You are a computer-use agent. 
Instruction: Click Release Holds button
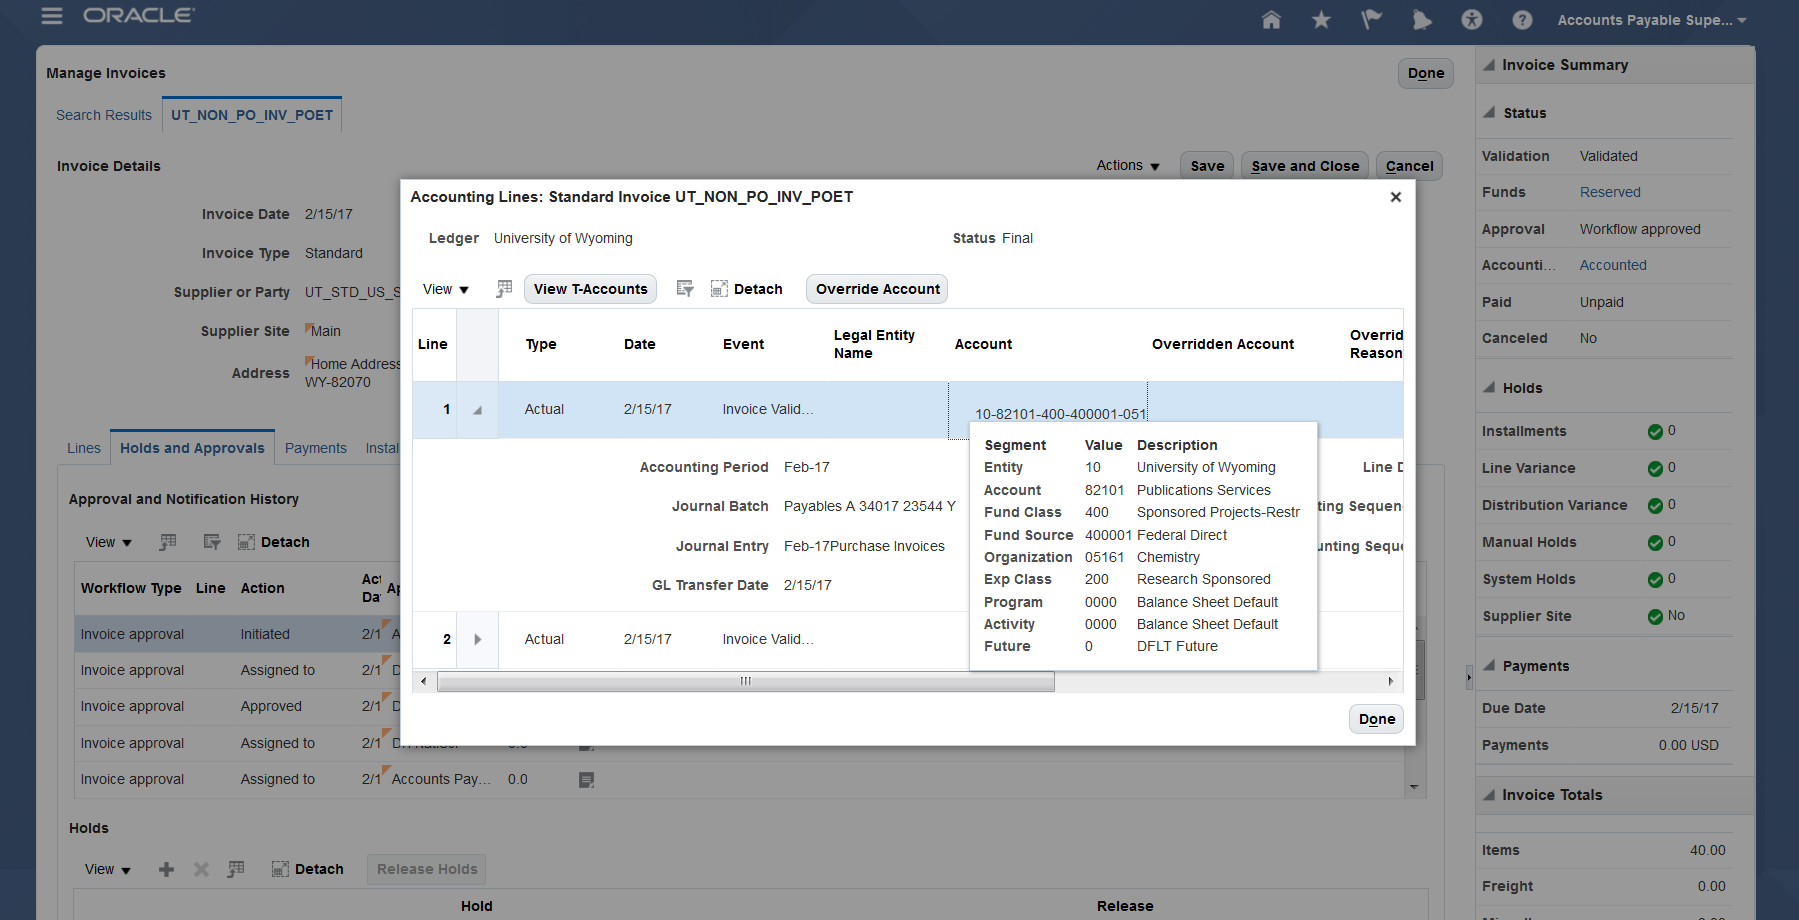pyautogui.click(x=427, y=869)
